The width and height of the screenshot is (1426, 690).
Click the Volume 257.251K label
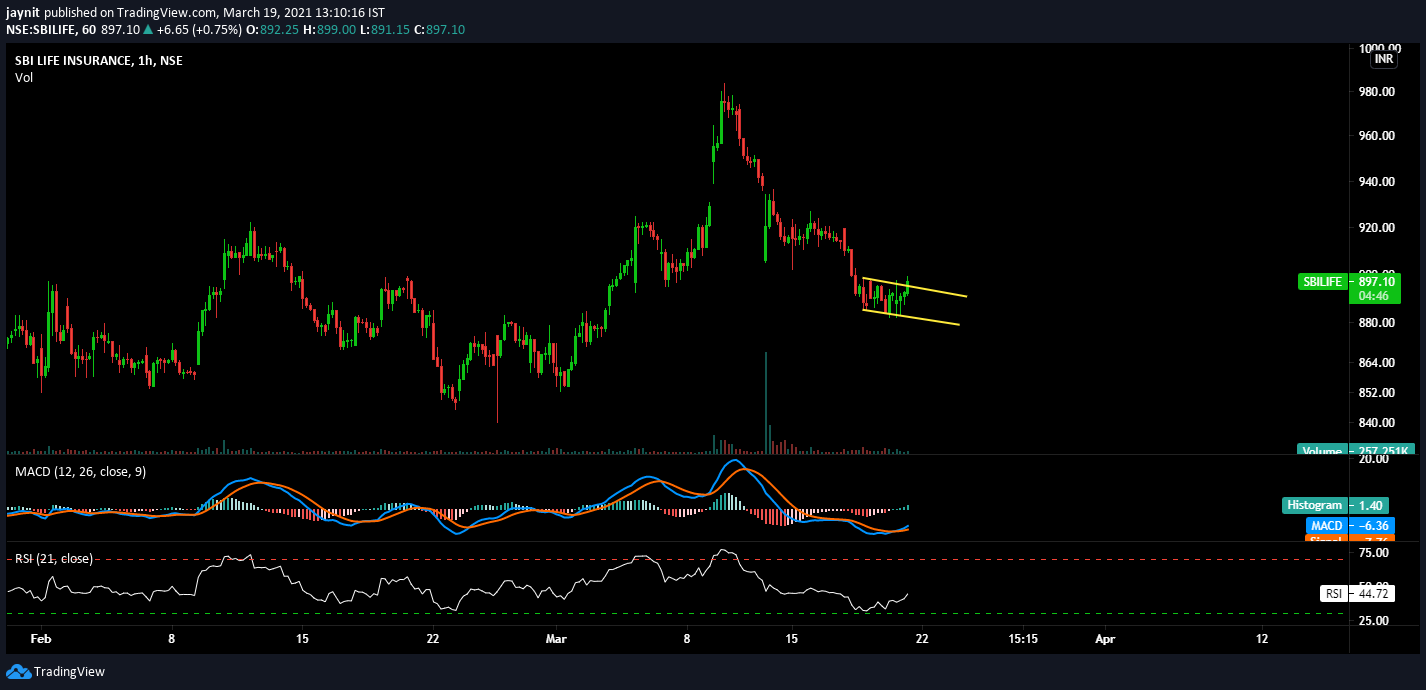1355,451
